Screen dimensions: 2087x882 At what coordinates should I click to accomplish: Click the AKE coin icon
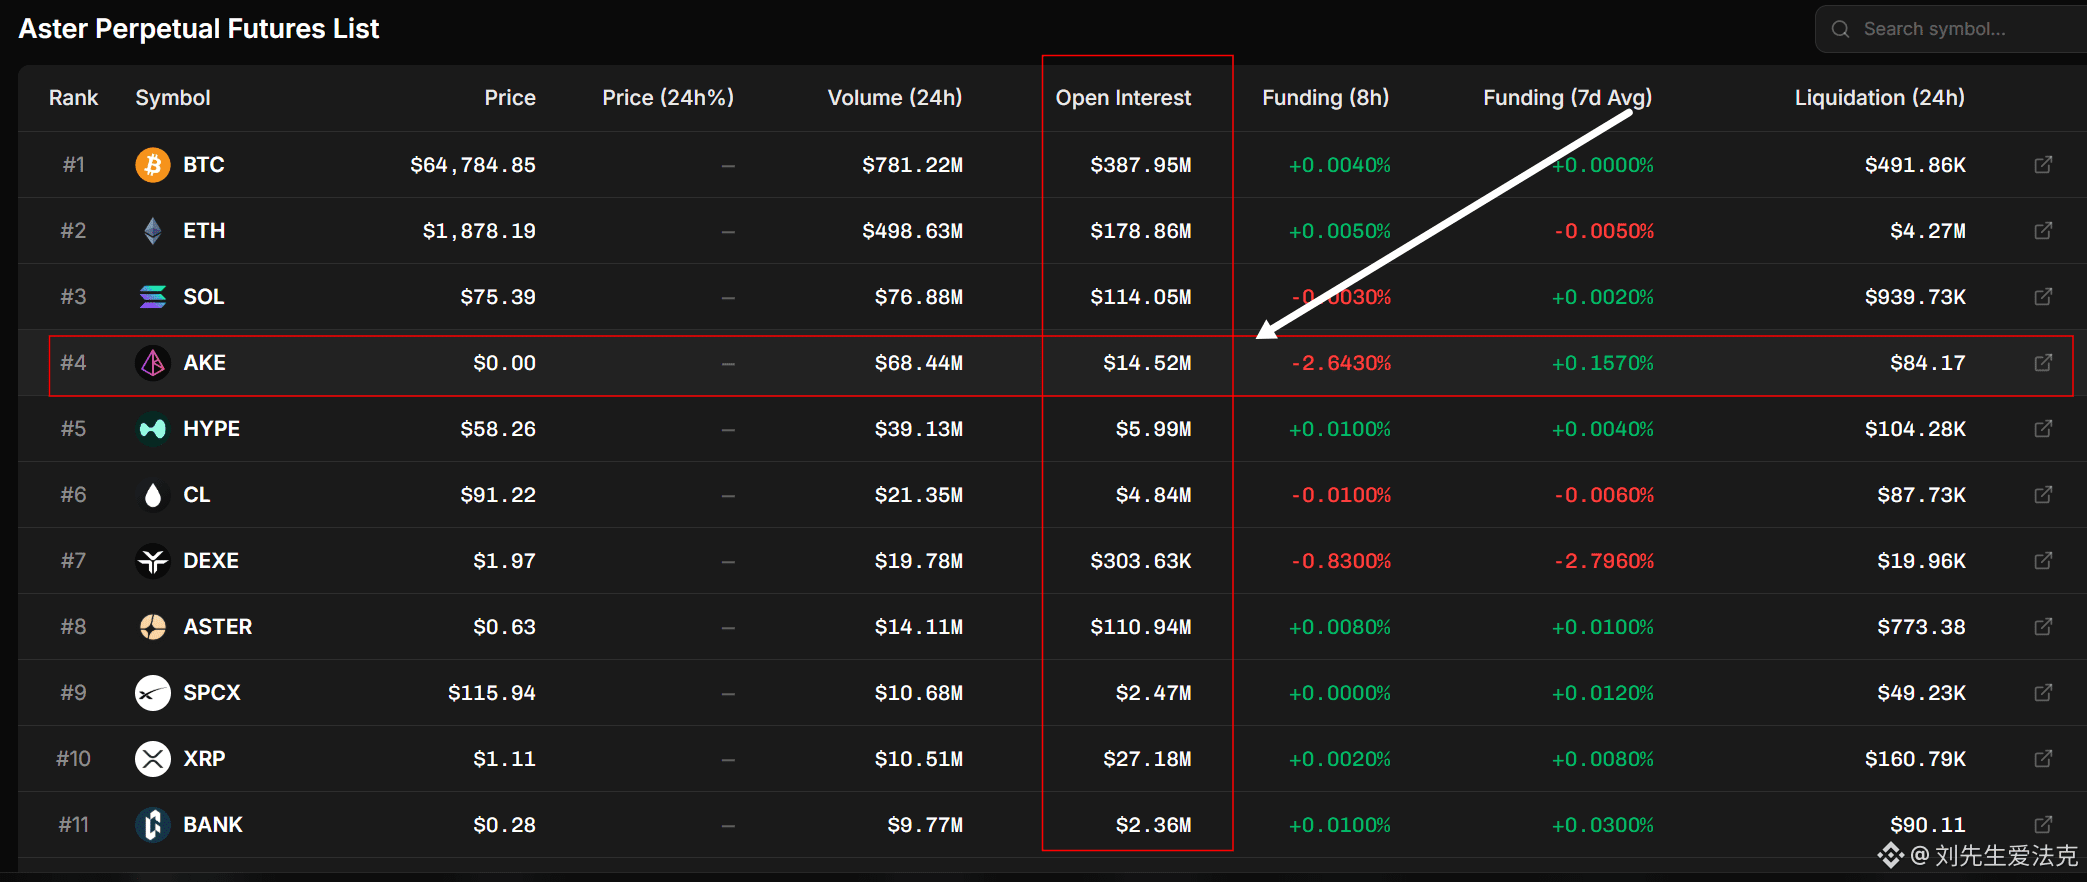tap(152, 362)
